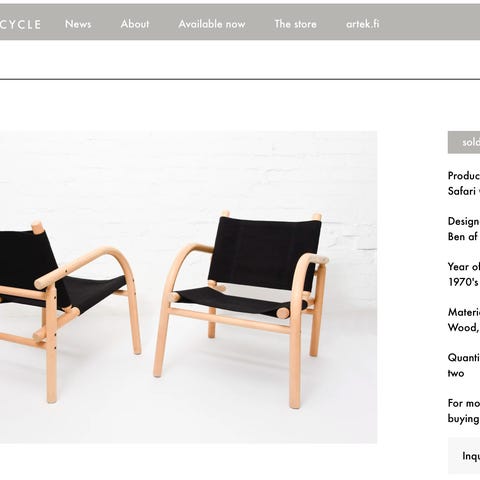480x480 pixels.
Task: Click the right chair in photo
Action: point(241,308)
